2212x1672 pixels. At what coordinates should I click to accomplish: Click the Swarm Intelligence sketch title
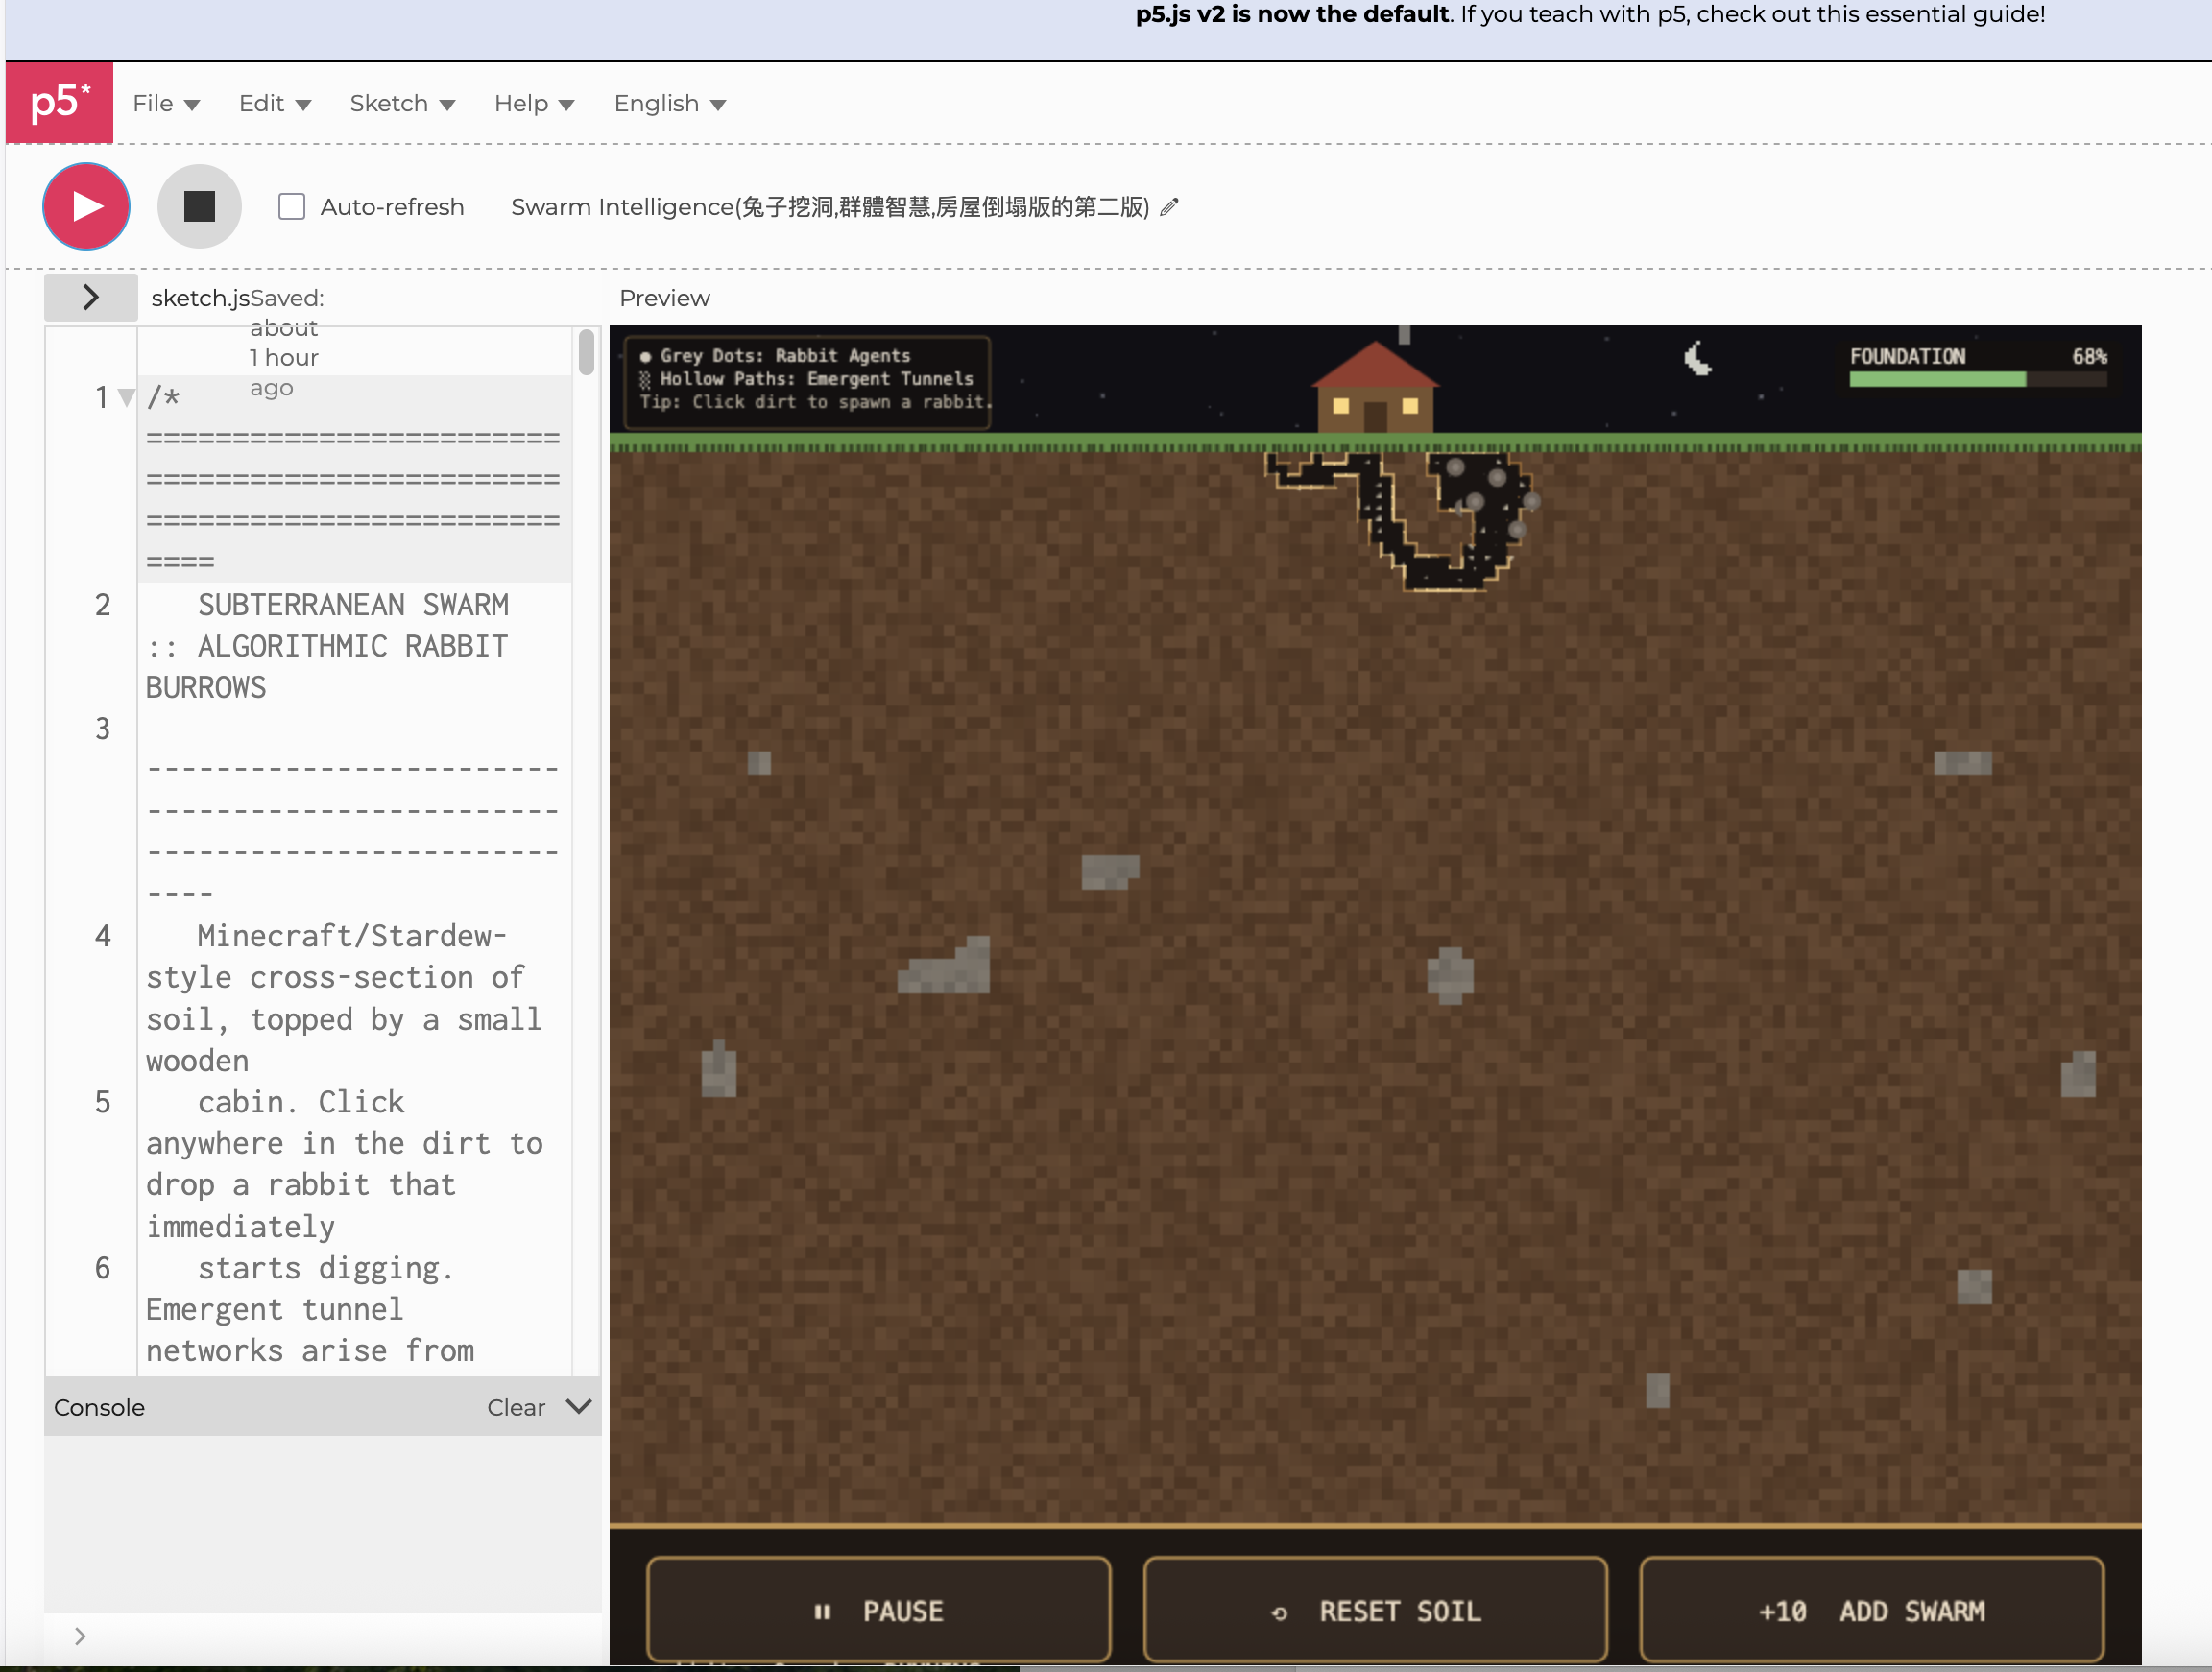[830, 207]
